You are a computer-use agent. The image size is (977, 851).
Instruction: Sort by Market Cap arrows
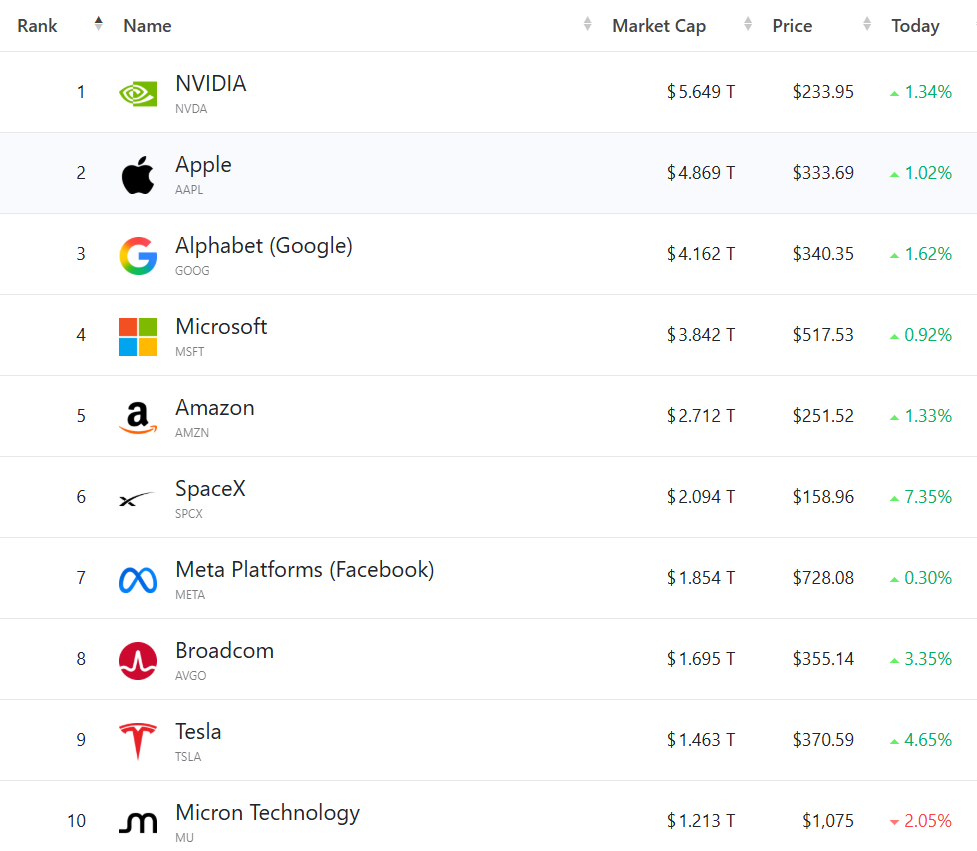click(x=748, y=24)
